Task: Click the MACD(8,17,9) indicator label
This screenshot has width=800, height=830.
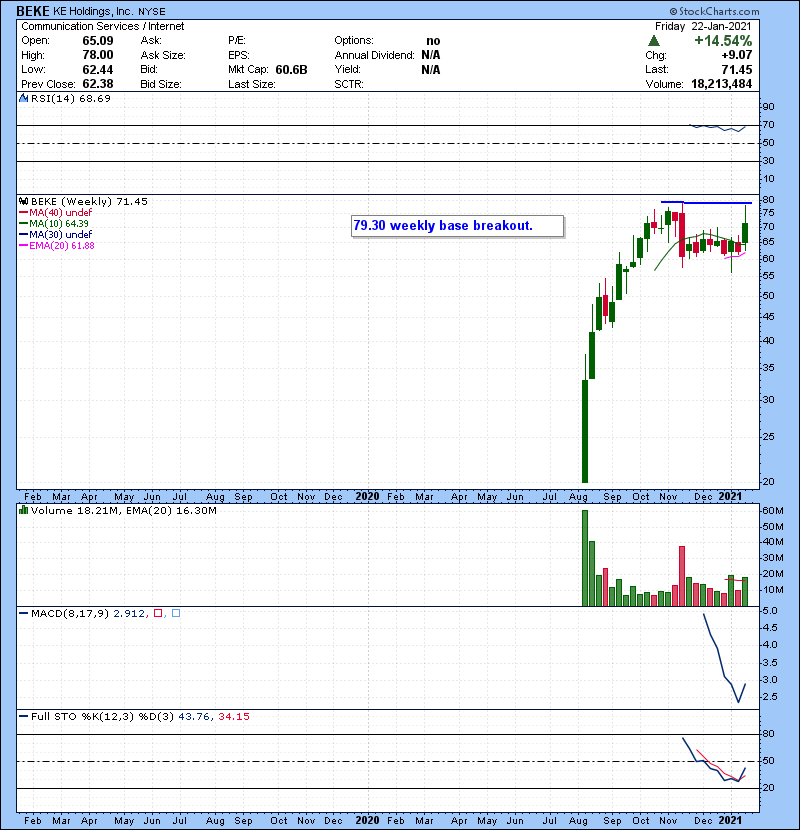Action: pyautogui.click(x=70, y=614)
